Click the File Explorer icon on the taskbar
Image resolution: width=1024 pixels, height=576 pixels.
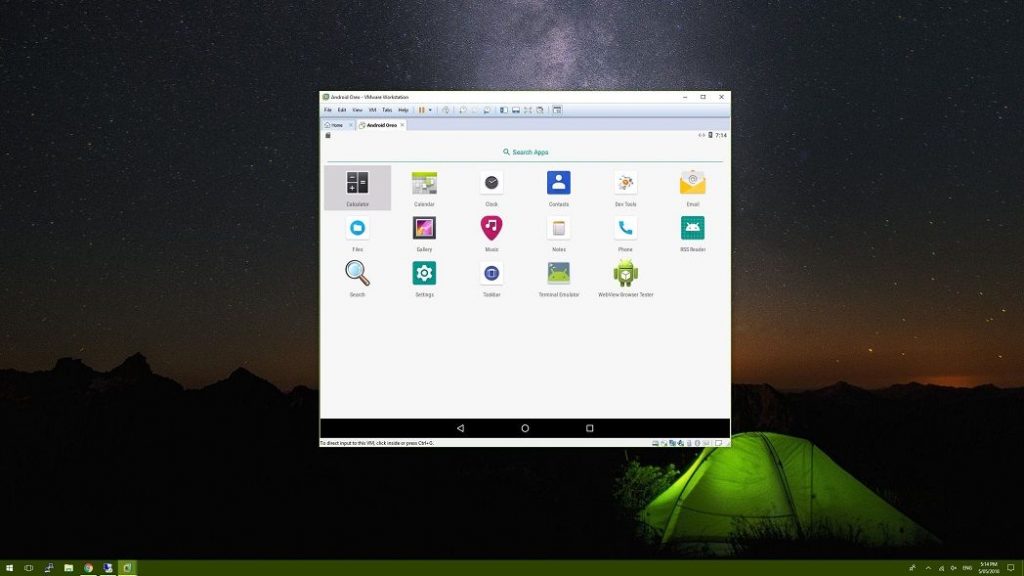pos(68,566)
